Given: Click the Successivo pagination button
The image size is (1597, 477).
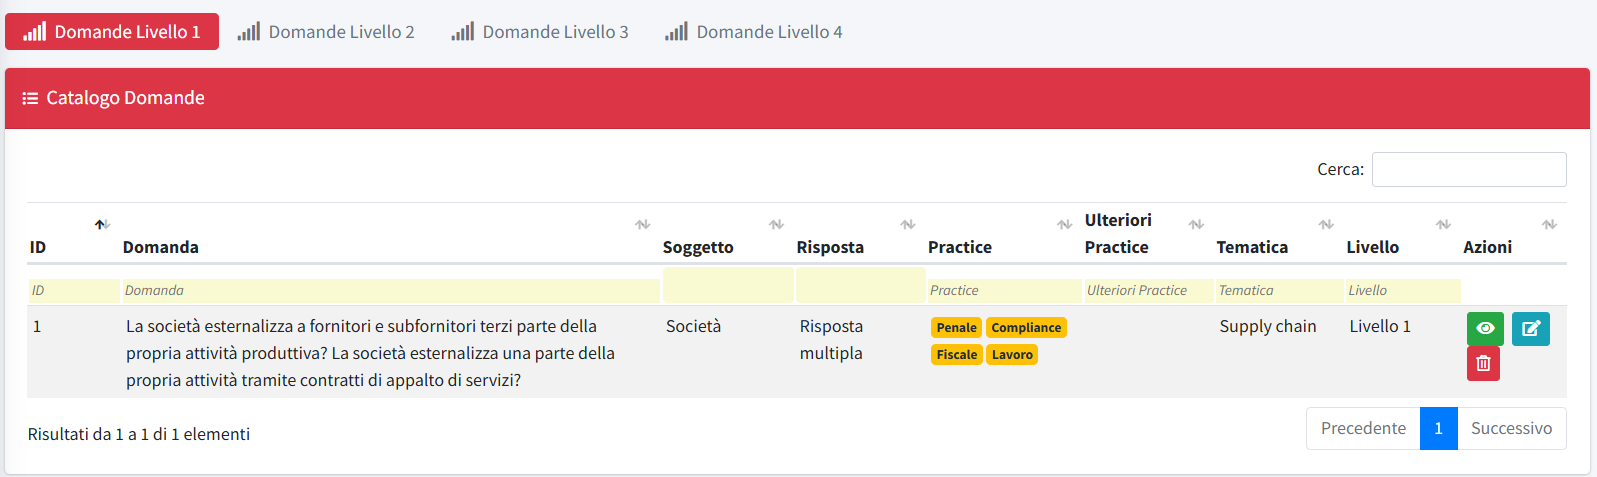Looking at the screenshot, I should 1511,428.
